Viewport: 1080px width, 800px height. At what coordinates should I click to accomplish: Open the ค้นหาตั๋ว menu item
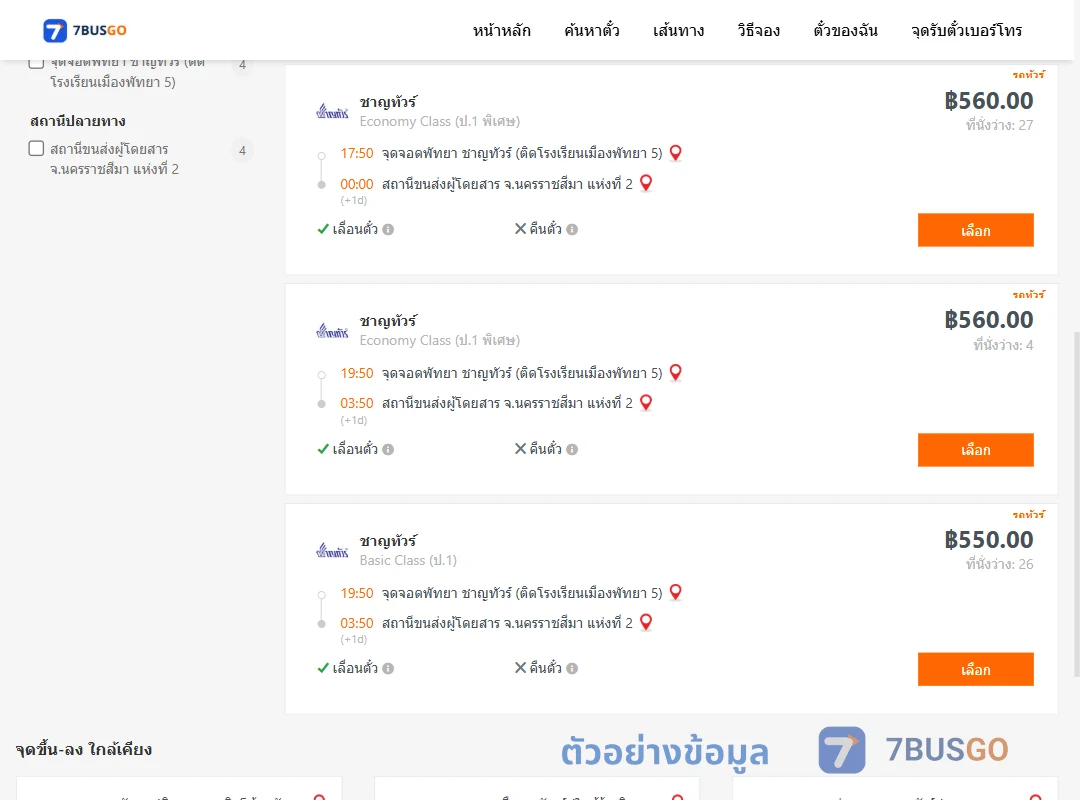[592, 30]
